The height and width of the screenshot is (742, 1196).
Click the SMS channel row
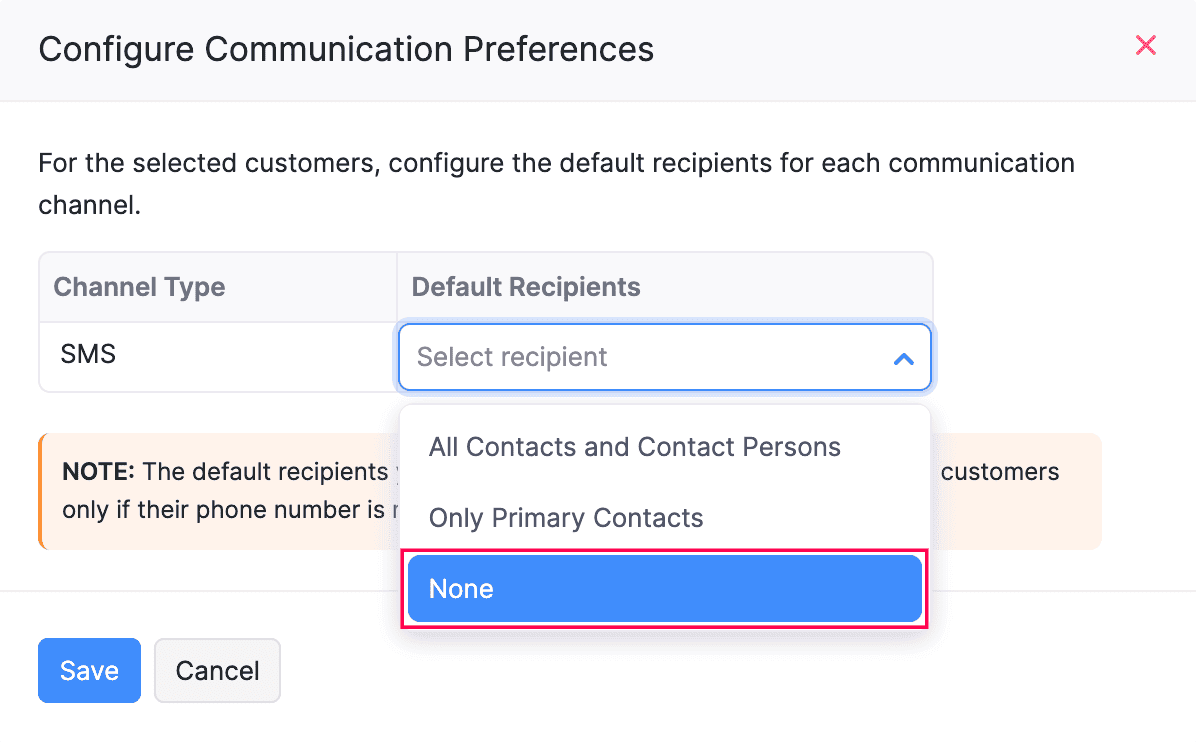[x=89, y=355]
